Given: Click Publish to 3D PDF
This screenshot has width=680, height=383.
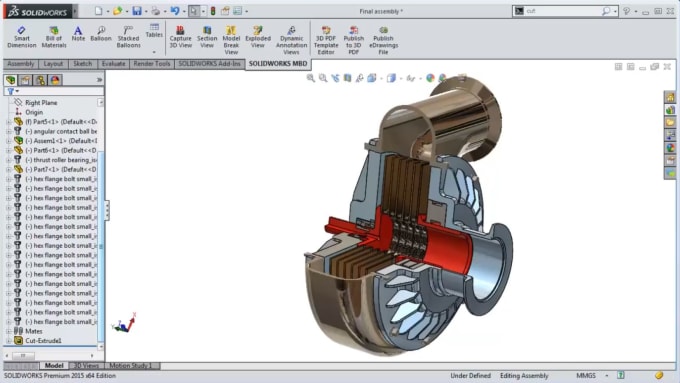Looking at the screenshot, I should (x=353, y=40).
